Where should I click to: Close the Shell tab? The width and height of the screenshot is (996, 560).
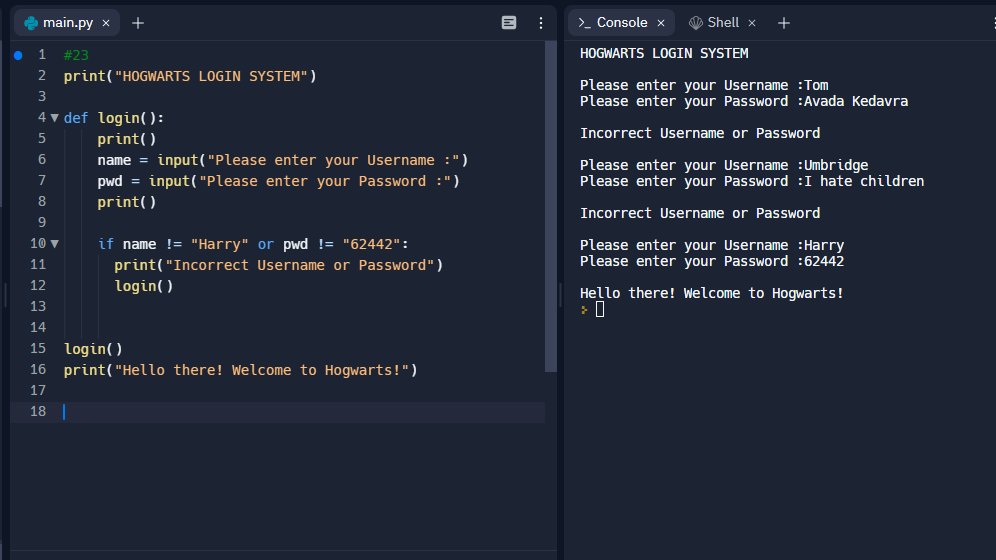752,23
